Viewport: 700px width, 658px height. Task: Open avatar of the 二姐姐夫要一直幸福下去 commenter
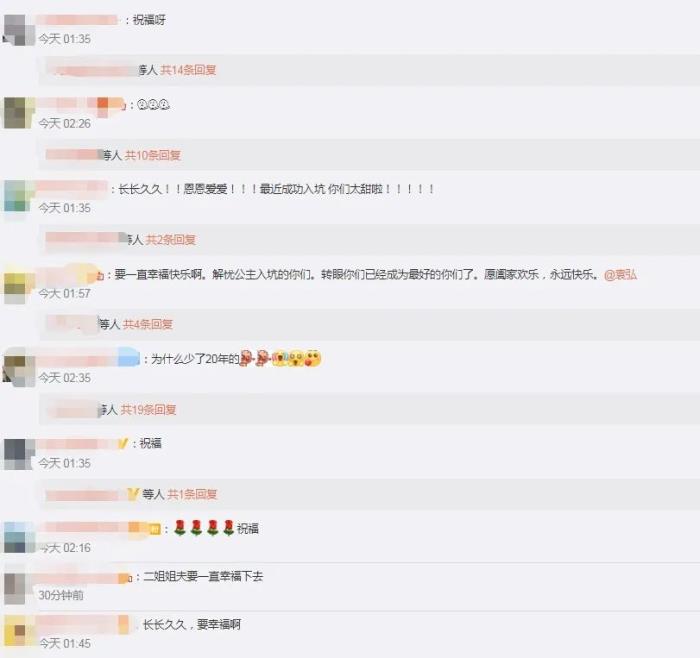pyautogui.click(x=17, y=588)
